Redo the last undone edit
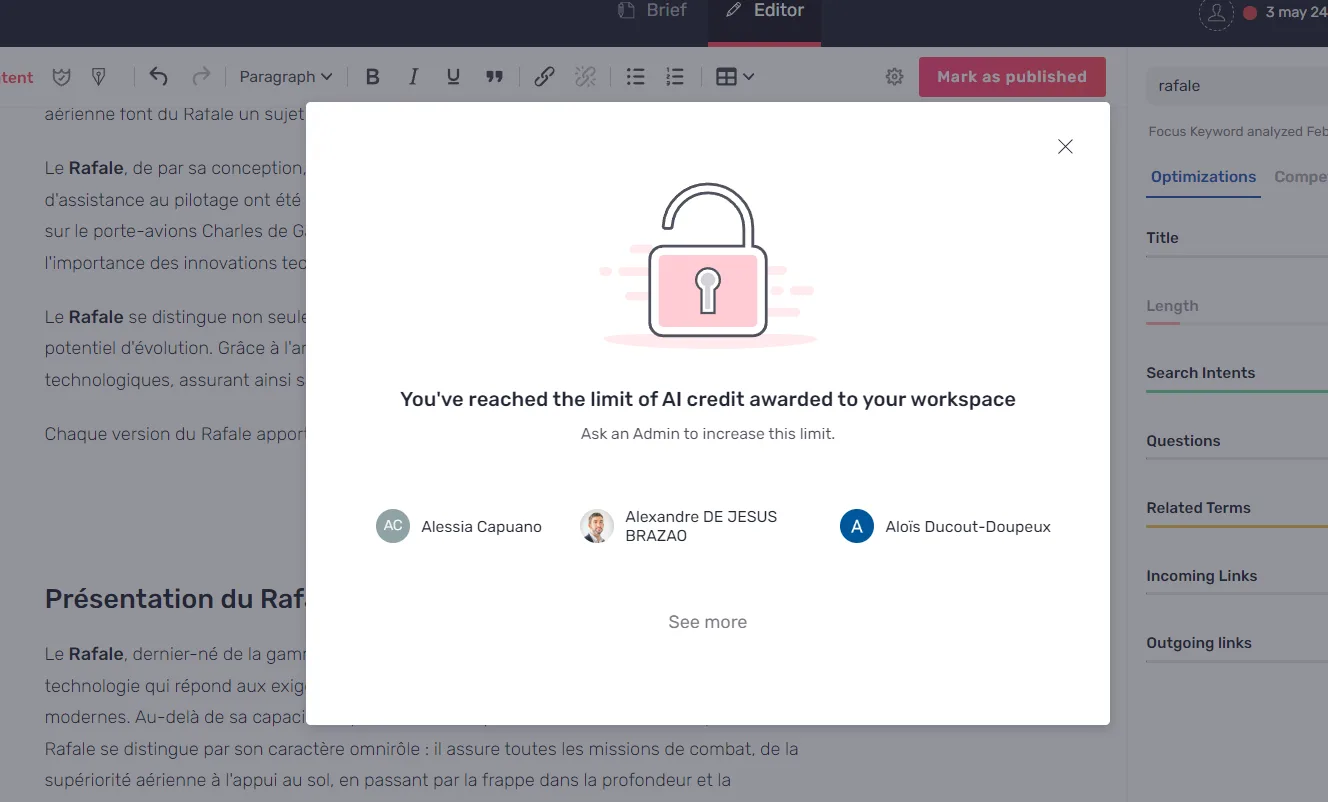Screen dimensions: 1328x802 click(x=201, y=76)
